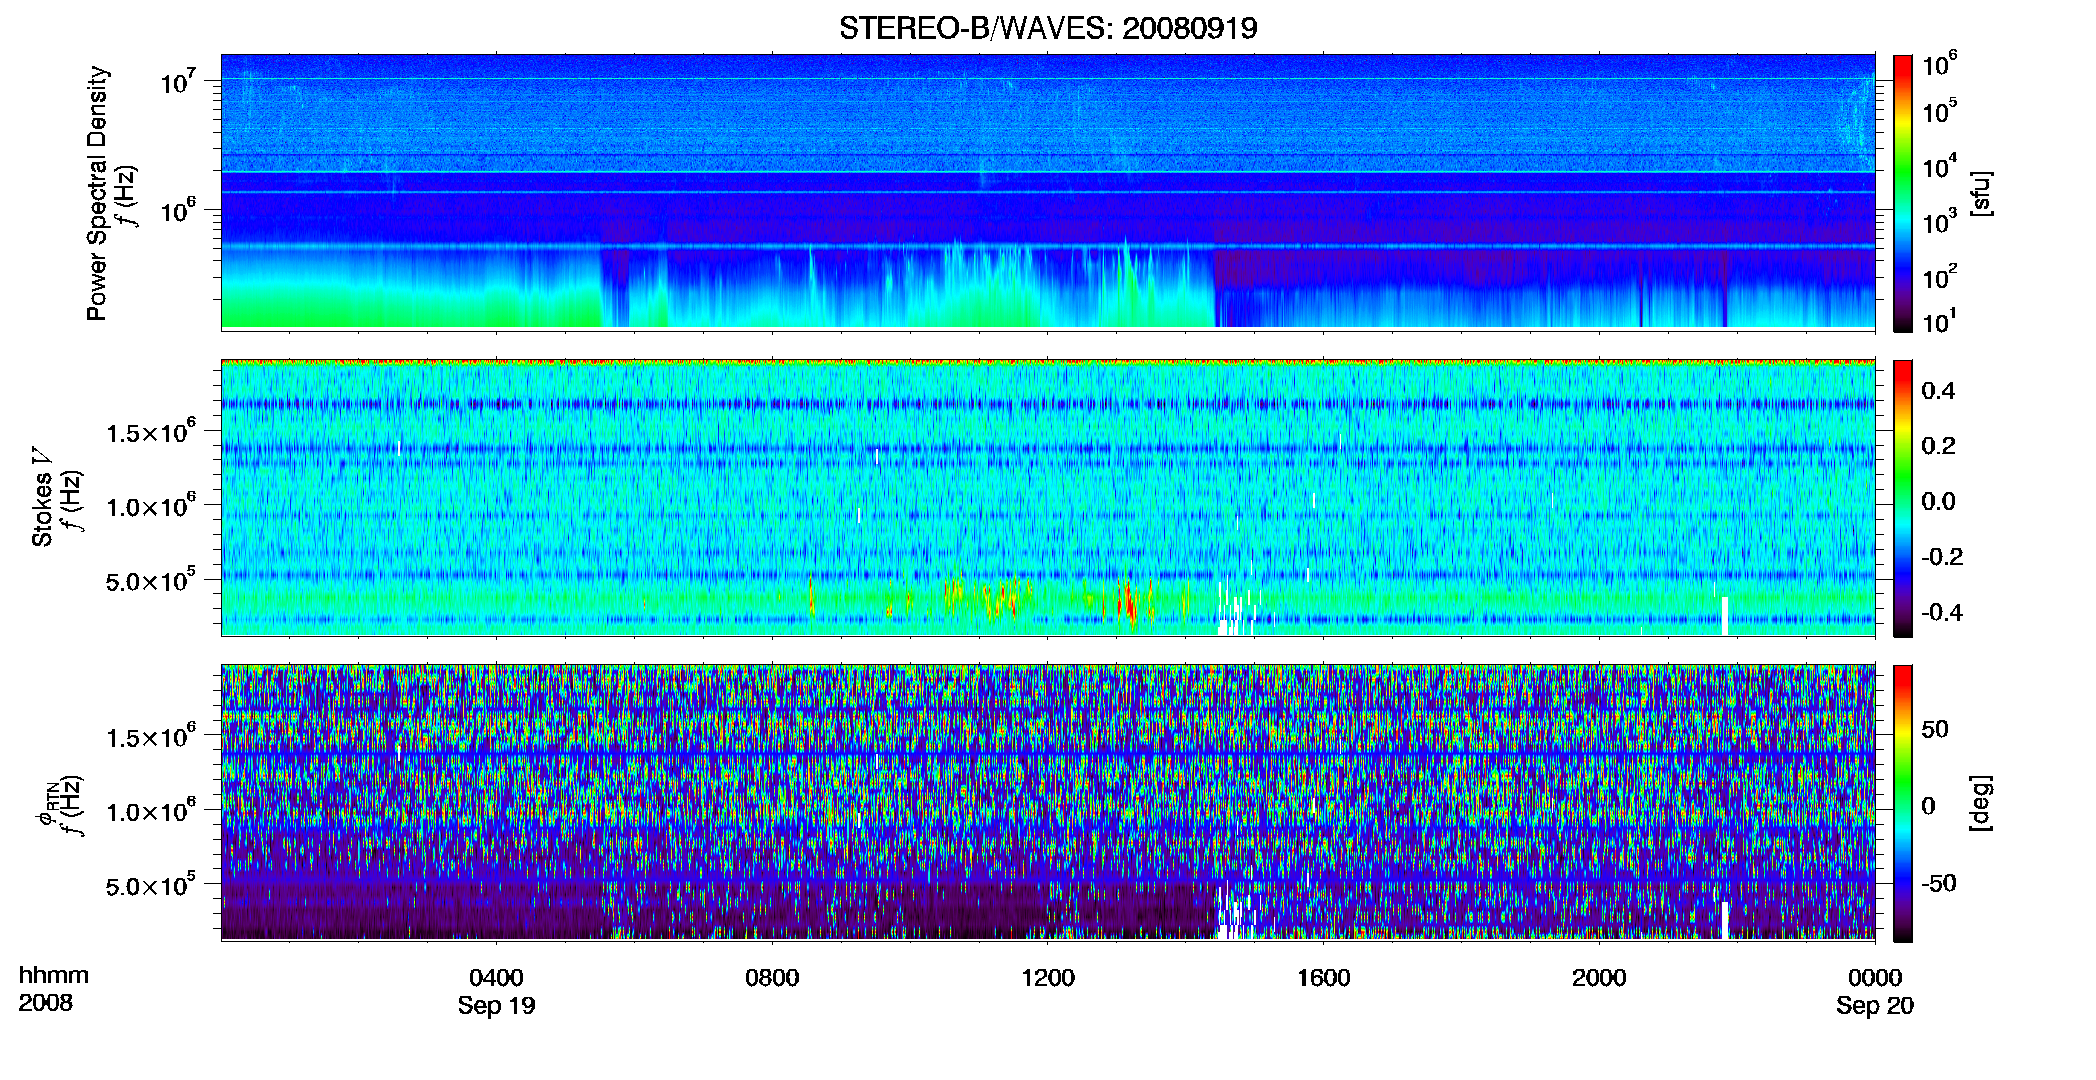
Task: Click the [sfu] colorbar unit label
Action: click(x=1981, y=193)
